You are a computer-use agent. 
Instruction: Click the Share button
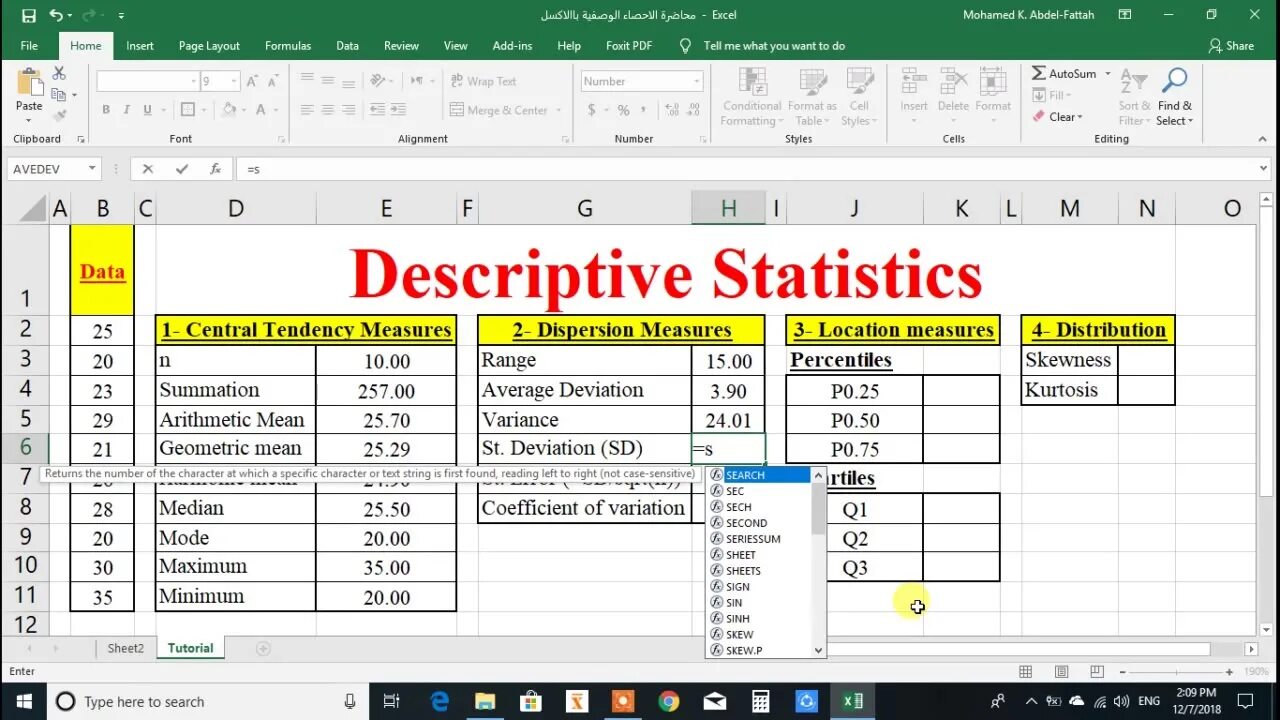tap(1231, 46)
